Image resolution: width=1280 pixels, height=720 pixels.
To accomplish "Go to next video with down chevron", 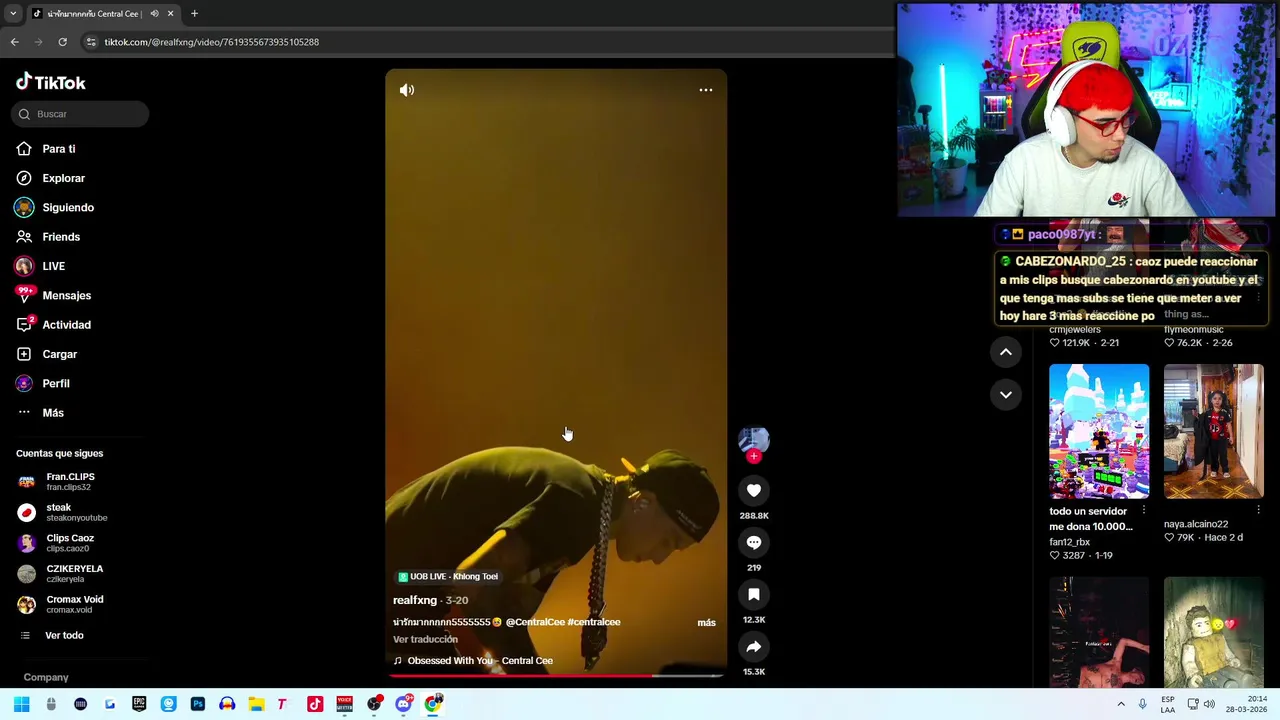I will pyautogui.click(x=1006, y=394).
